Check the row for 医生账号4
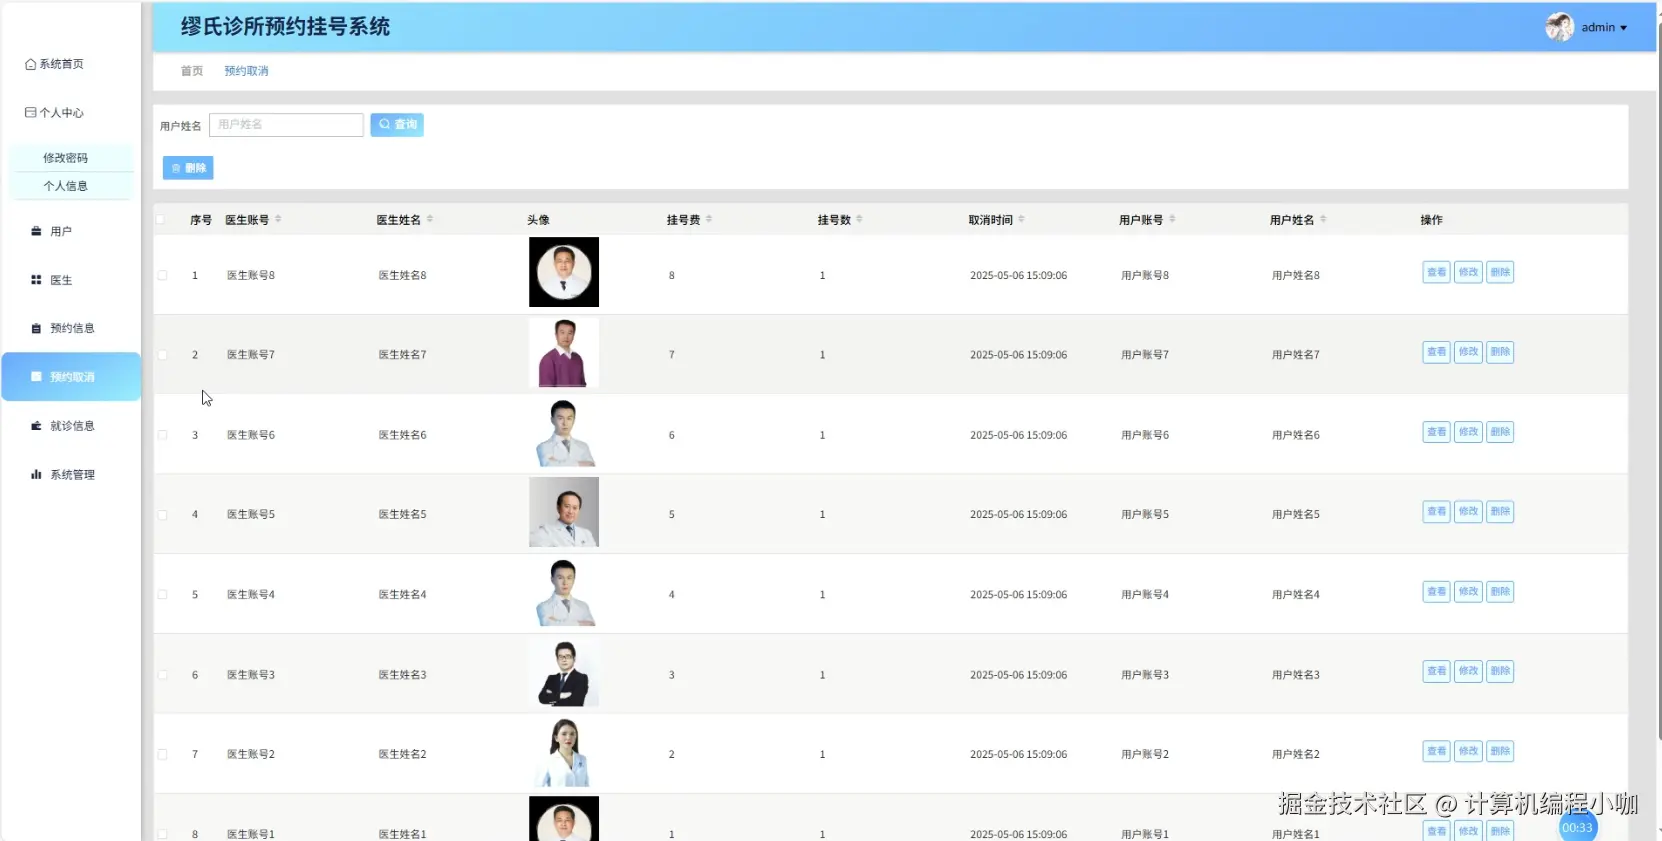Screen dimensions: 1662x841 click(x=162, y=594)
